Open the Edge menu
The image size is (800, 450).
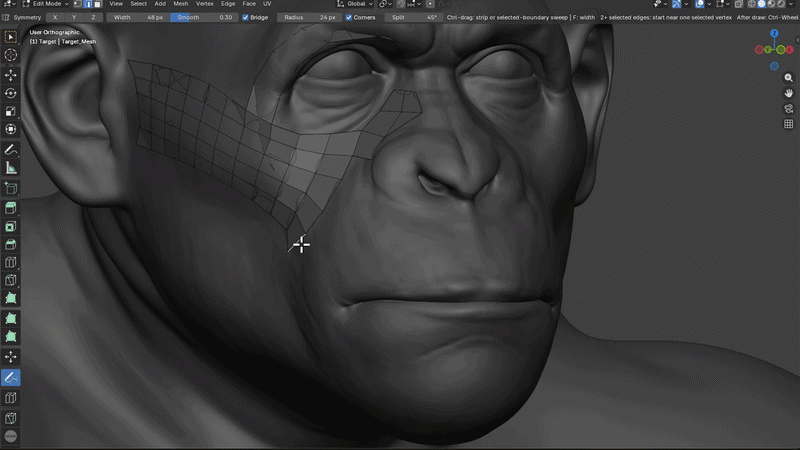pos(228,4)
